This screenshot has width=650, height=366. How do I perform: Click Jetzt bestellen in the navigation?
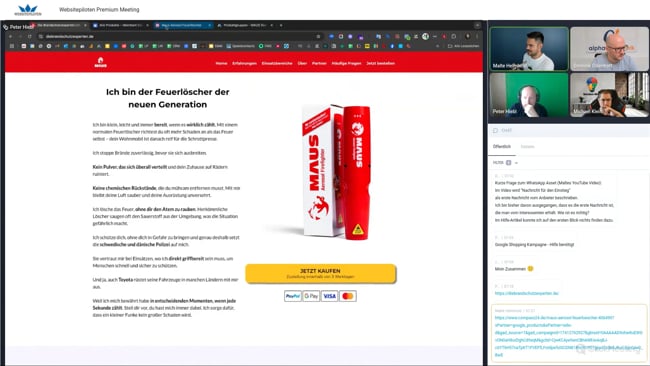[381, 63]
